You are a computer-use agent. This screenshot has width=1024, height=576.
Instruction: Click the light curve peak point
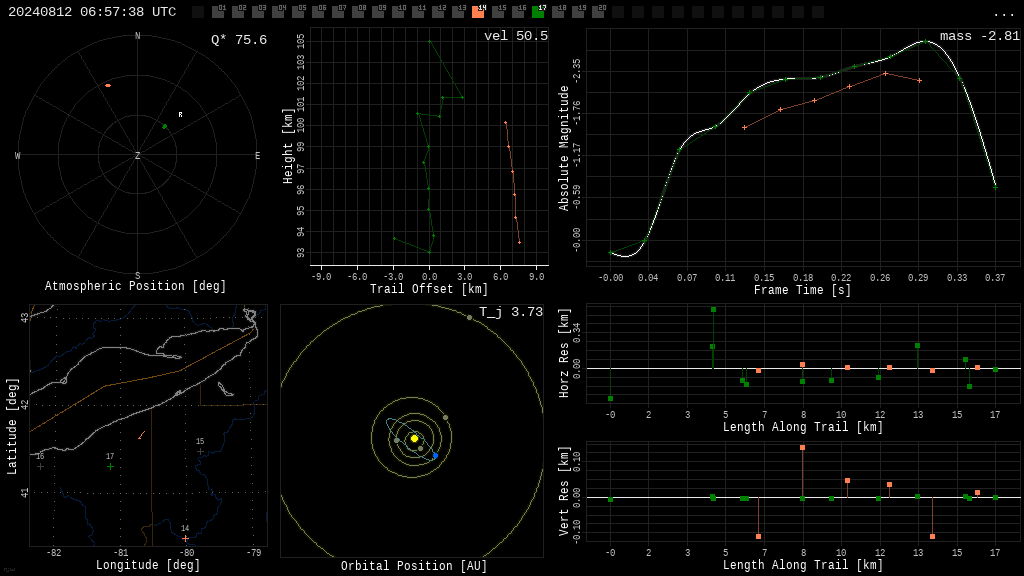(x=926, y=42)
